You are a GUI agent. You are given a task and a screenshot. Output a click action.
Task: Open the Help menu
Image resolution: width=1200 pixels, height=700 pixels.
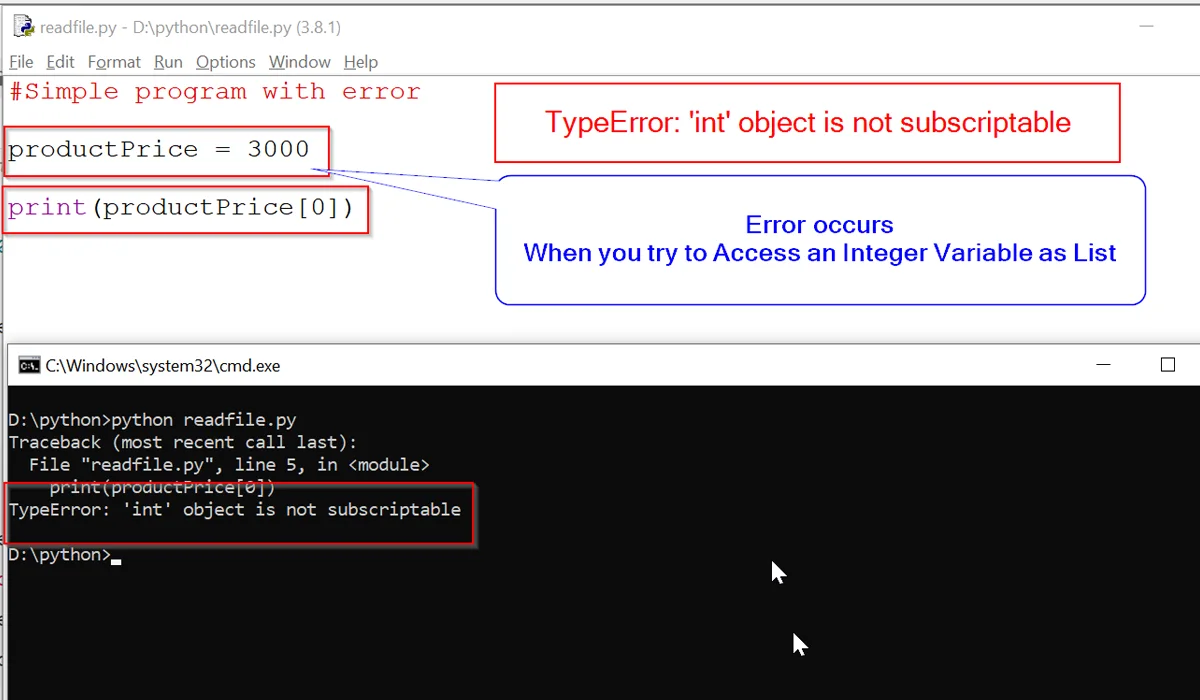click(360, 62)
